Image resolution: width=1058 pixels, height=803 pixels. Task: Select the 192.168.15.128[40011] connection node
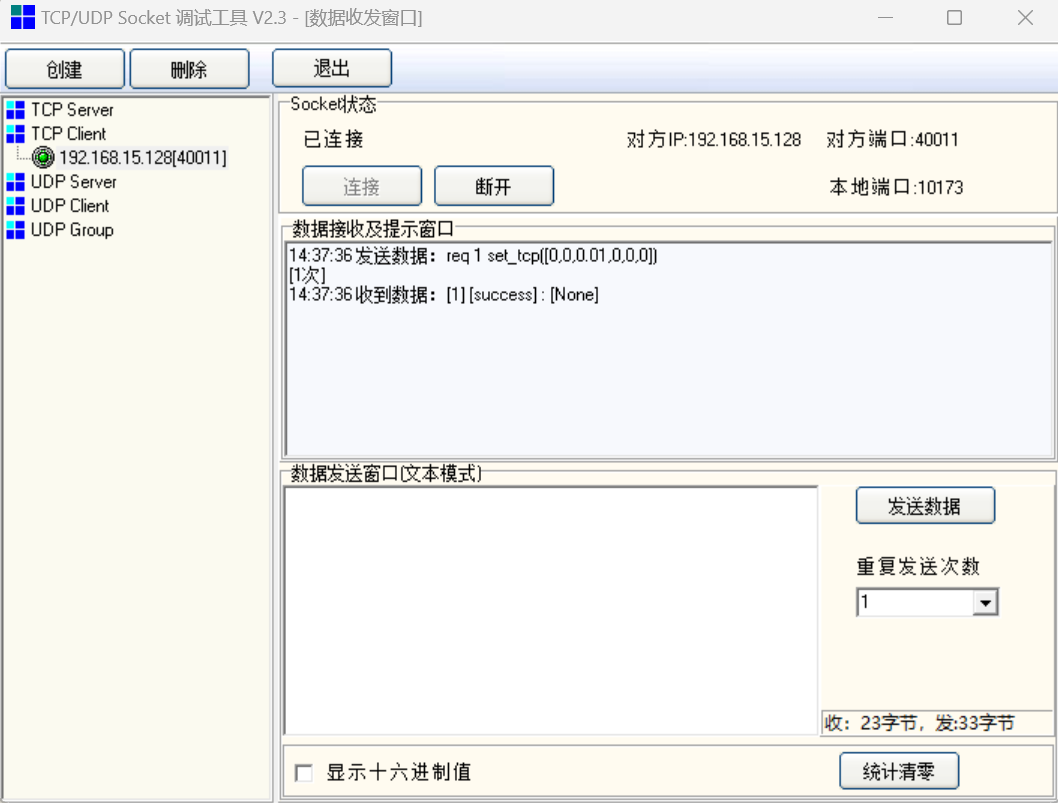[142, 157]
